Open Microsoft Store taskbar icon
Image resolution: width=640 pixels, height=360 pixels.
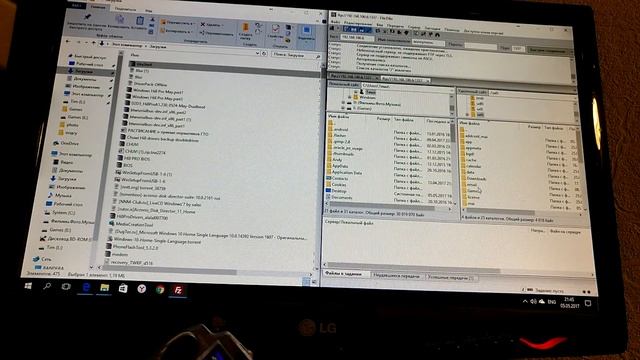(x=123, y=289)
